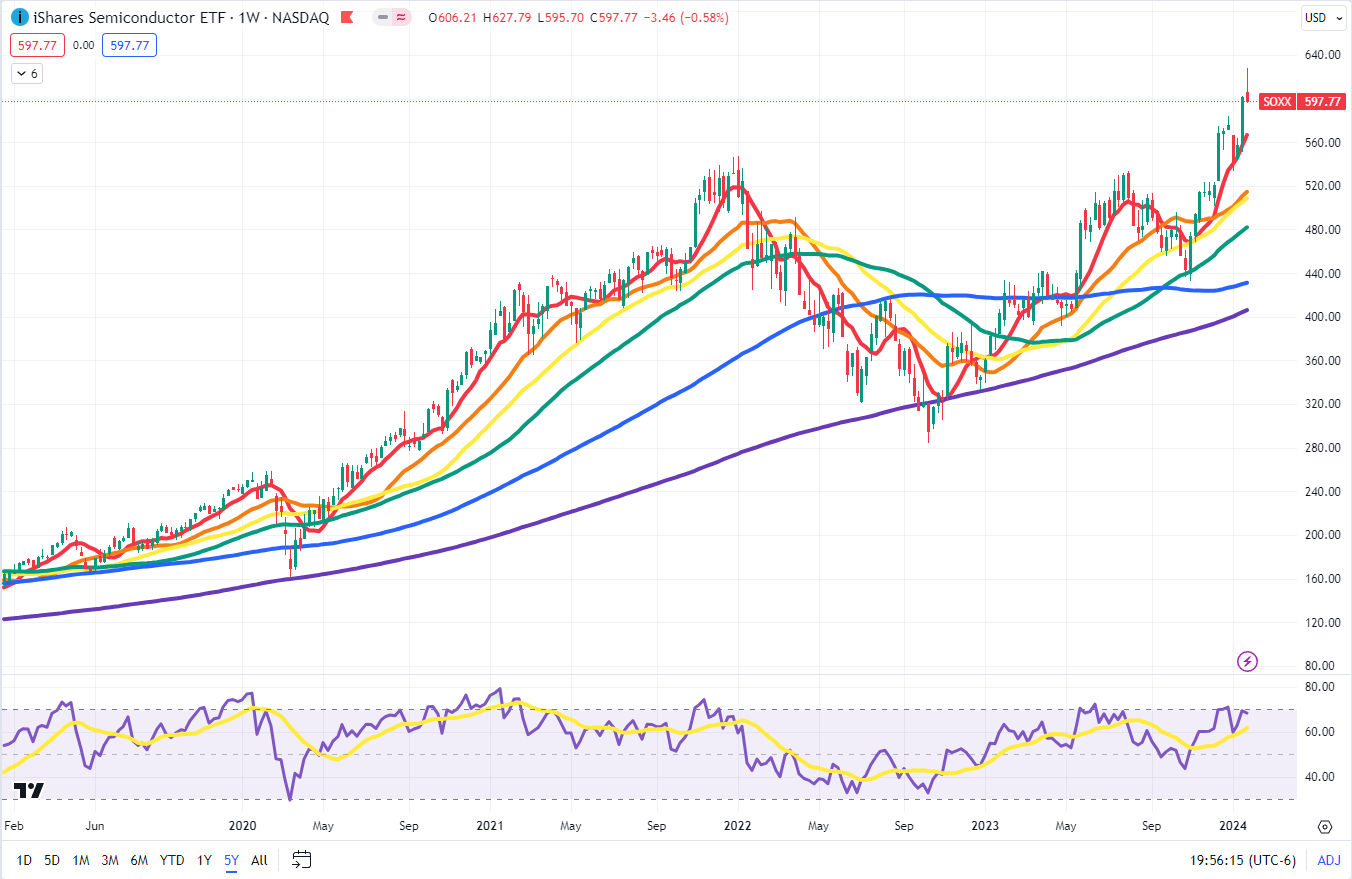Click the 0.00 spread value
The image size is (1352, 879).
click(84, 45)
